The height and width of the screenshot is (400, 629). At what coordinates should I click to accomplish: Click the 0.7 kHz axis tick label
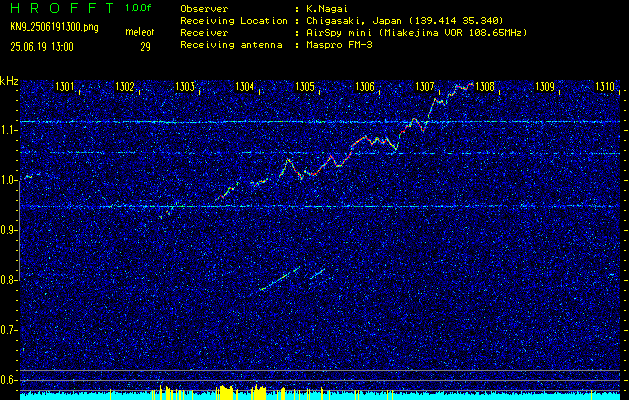pos(7,330)
